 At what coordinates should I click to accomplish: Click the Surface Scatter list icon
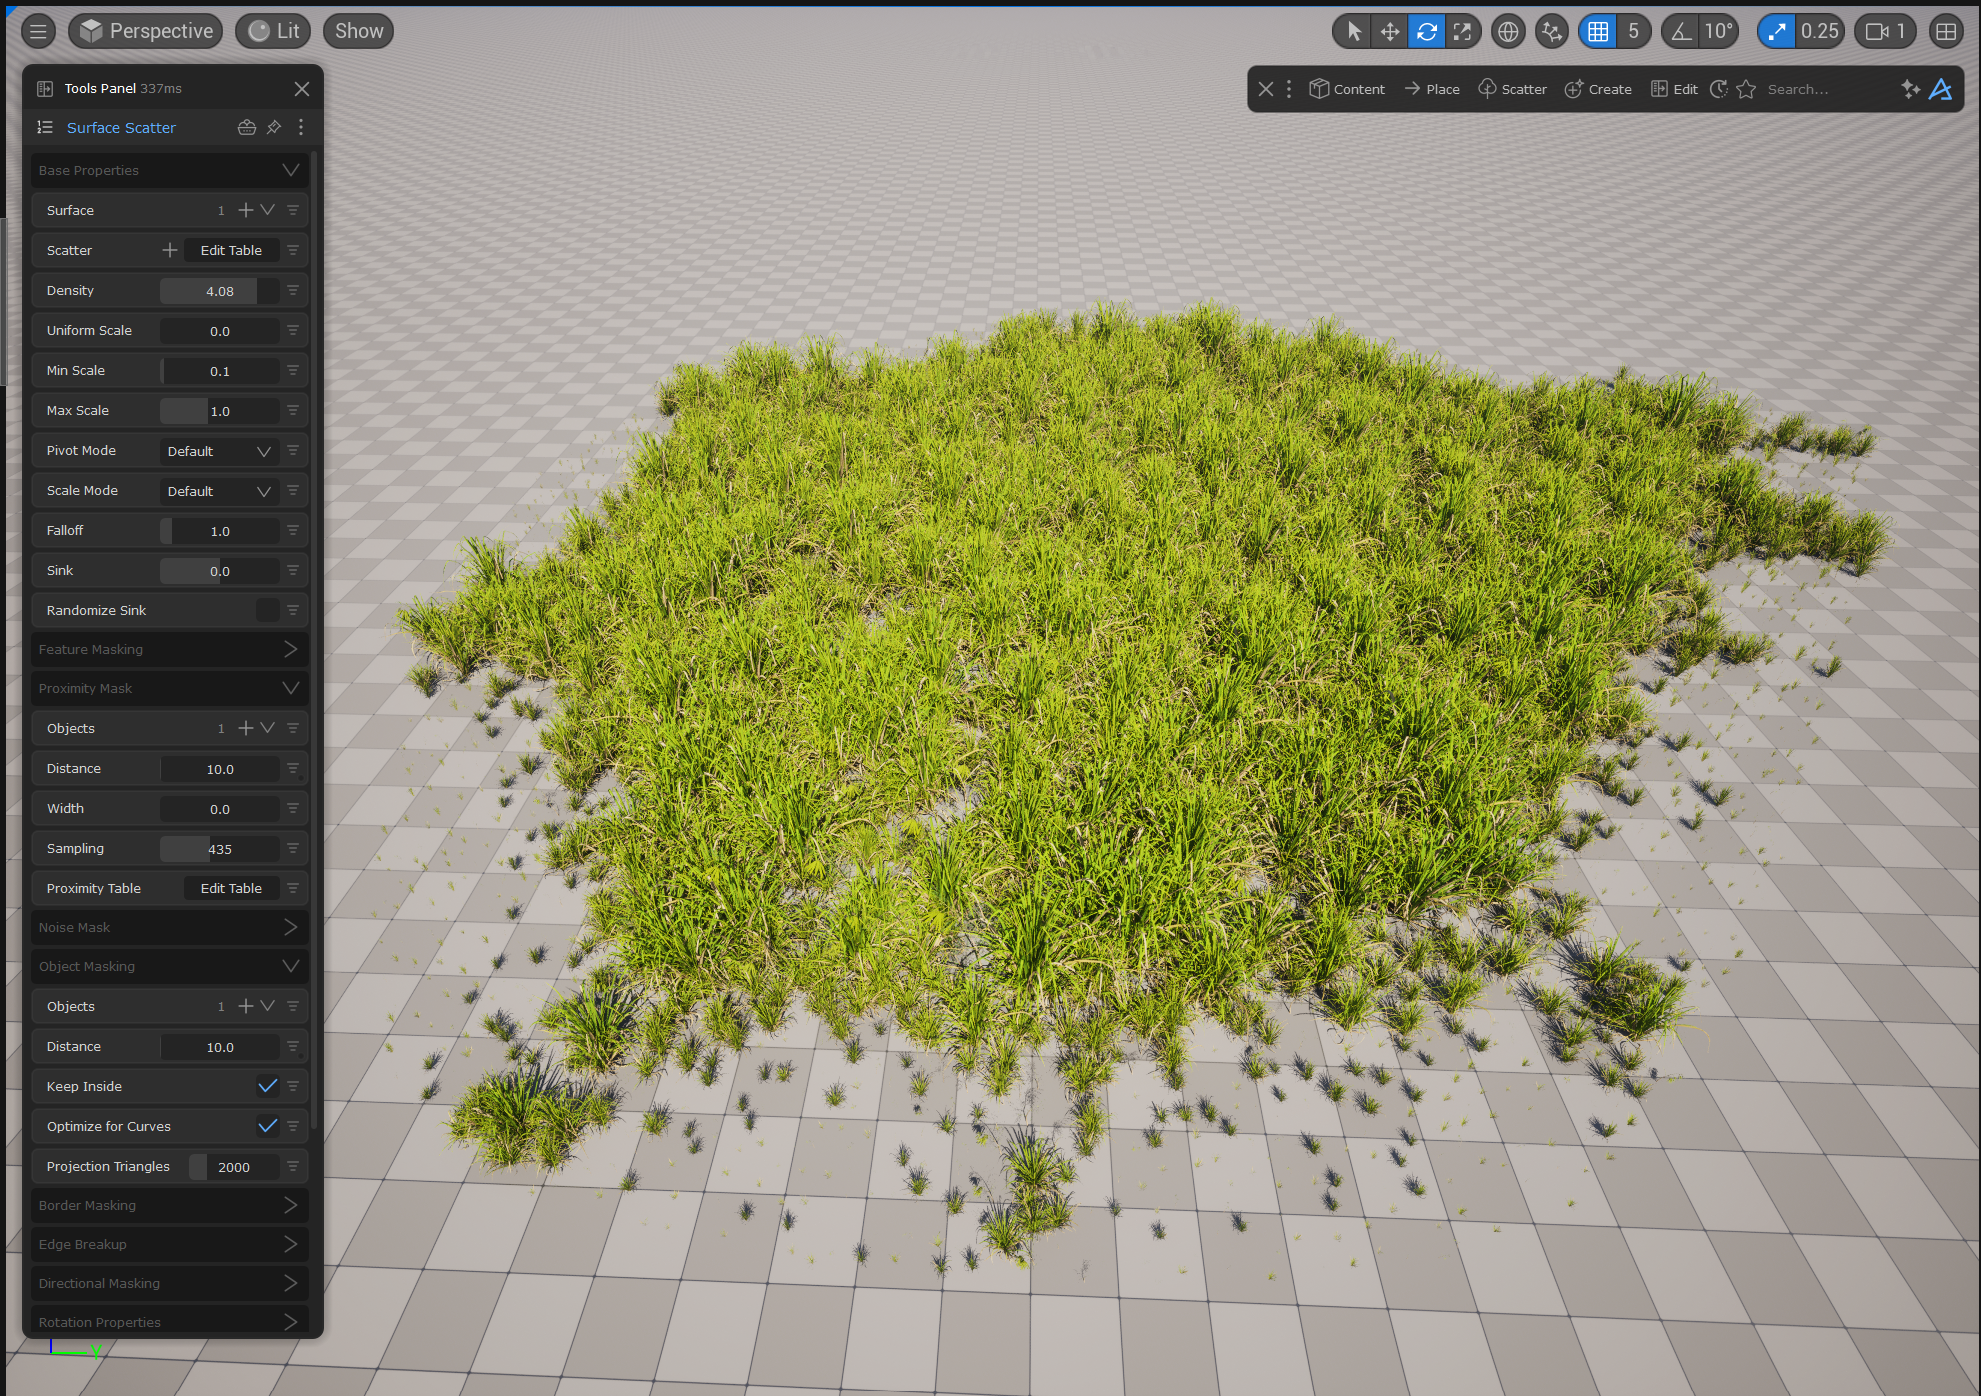[45, 127]
